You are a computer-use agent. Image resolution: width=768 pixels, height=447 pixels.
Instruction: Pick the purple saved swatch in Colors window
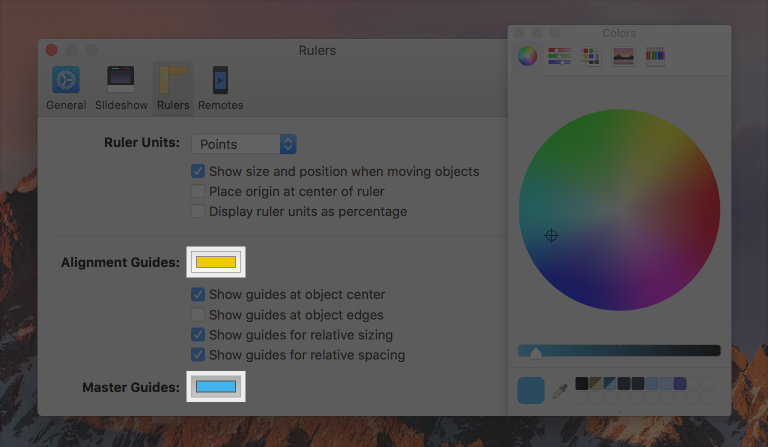(680, 383)
